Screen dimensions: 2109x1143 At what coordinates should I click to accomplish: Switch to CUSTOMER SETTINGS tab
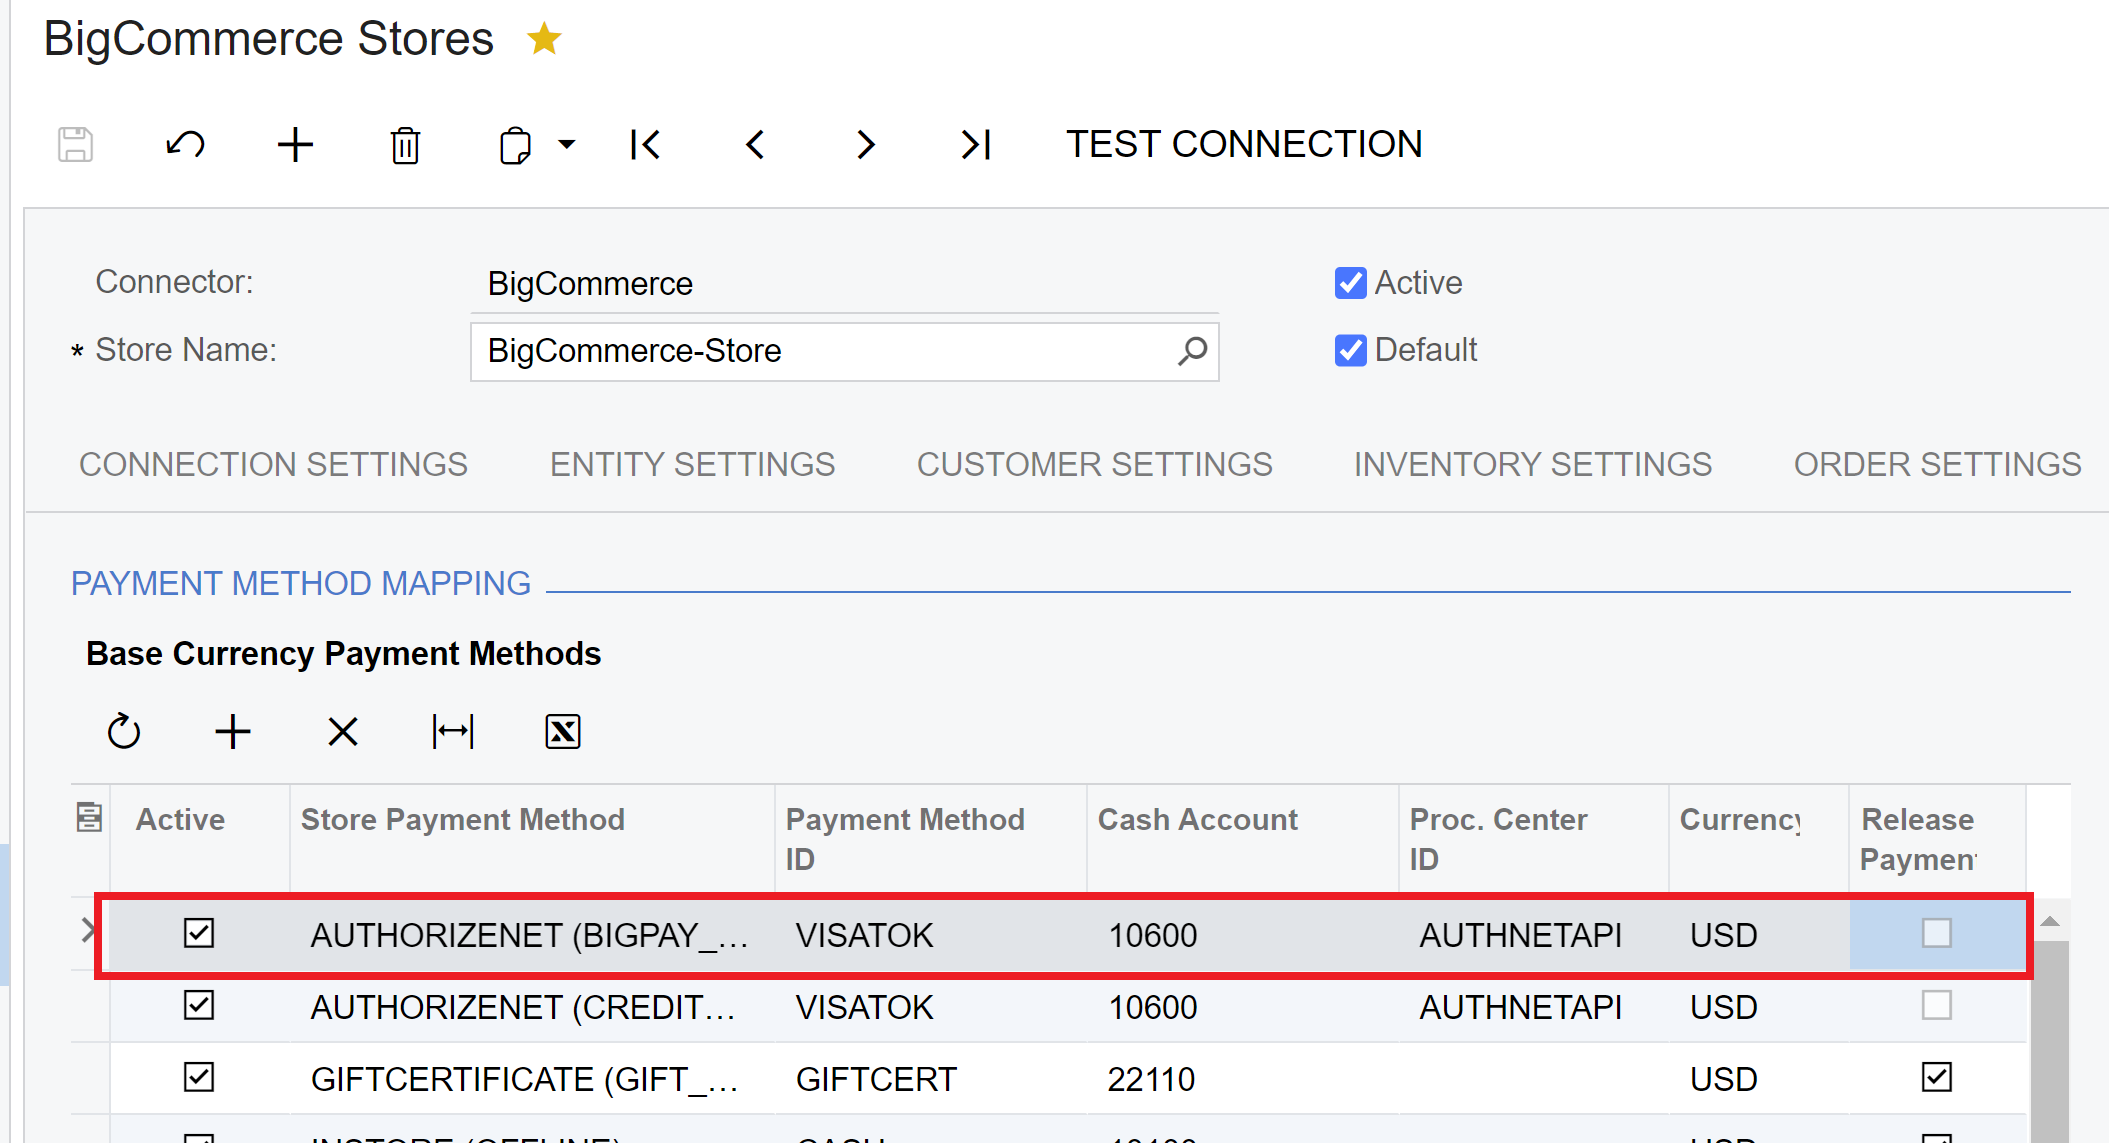tap(1094, 464)
